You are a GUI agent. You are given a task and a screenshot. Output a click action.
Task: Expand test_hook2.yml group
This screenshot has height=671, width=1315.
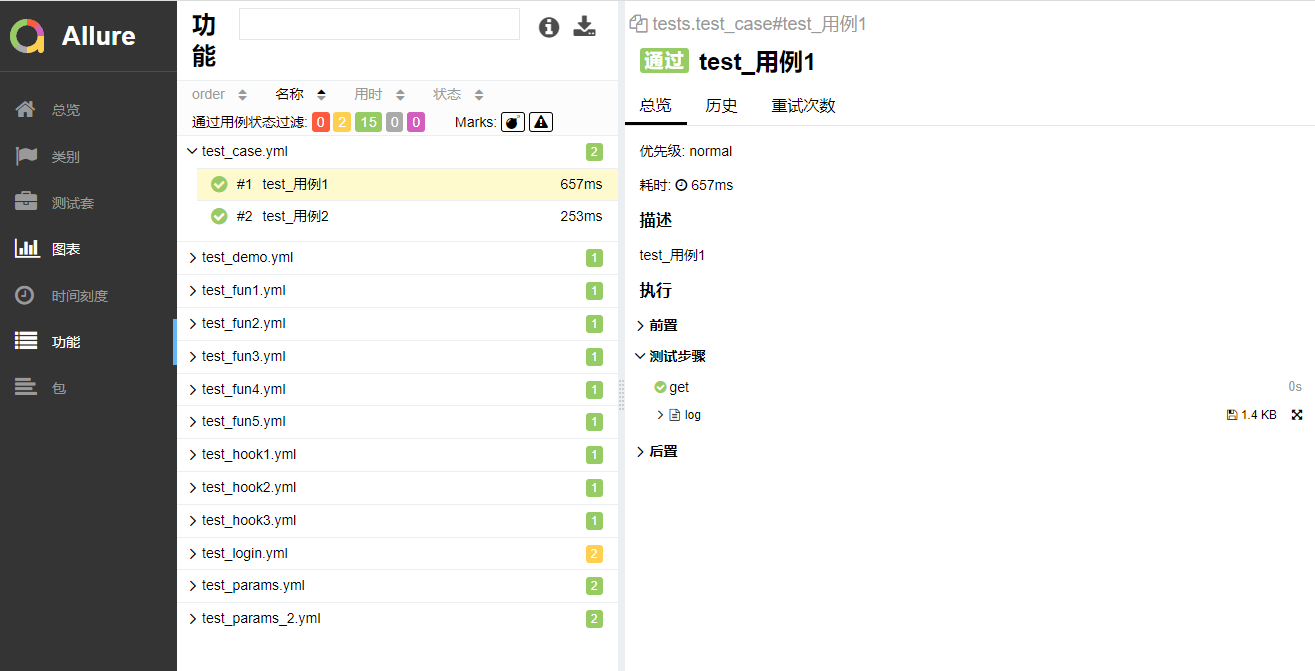click(398, 488)
